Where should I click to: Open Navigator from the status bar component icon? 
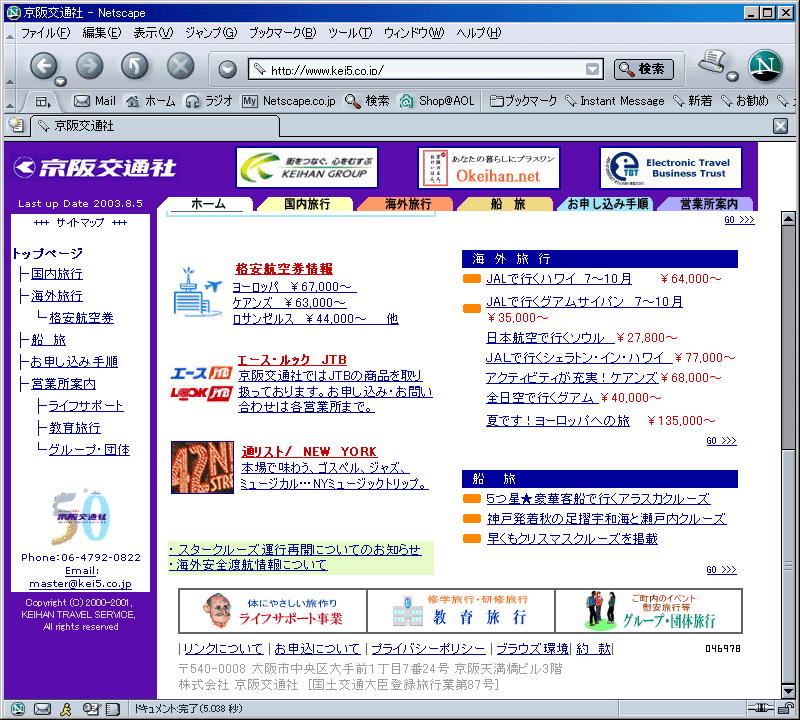click(x=18, y=709)
